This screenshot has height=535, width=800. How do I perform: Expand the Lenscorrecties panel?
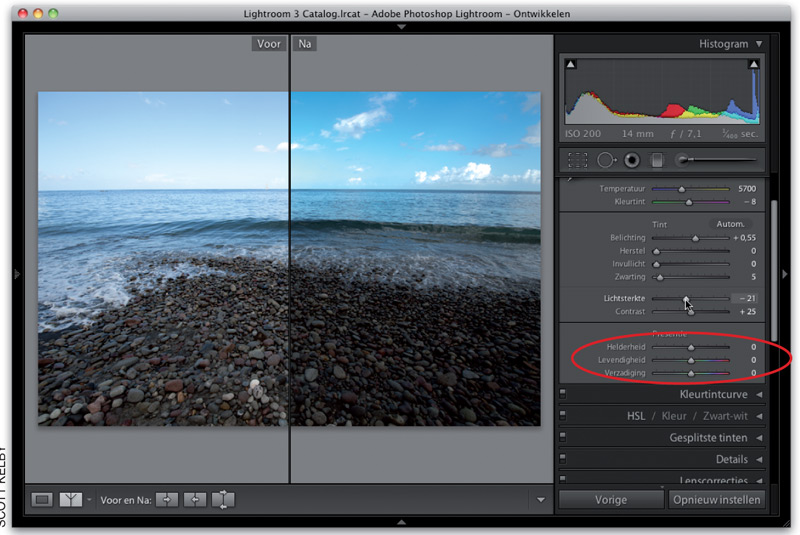point(759,480)
